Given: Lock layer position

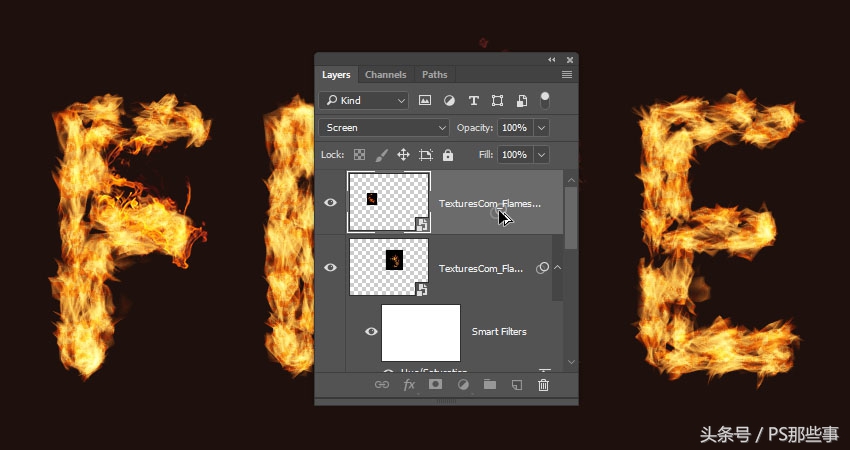Looking at the screenshot, I should [x=403, y=155].
